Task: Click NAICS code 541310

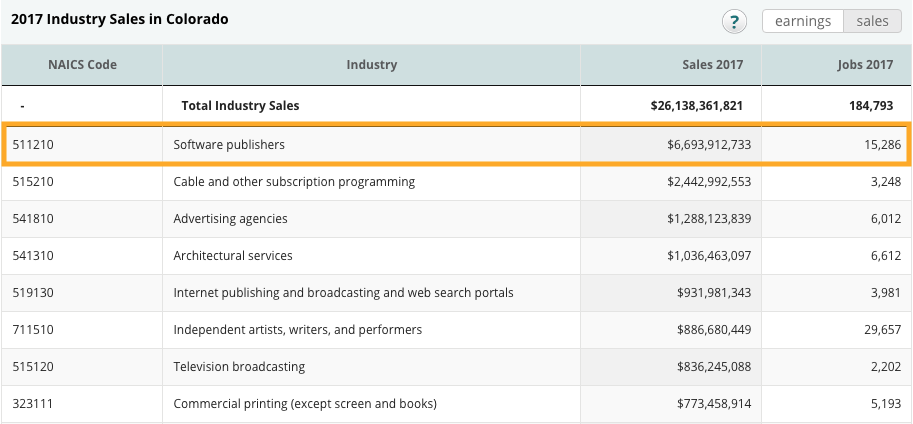Action: 33,256
